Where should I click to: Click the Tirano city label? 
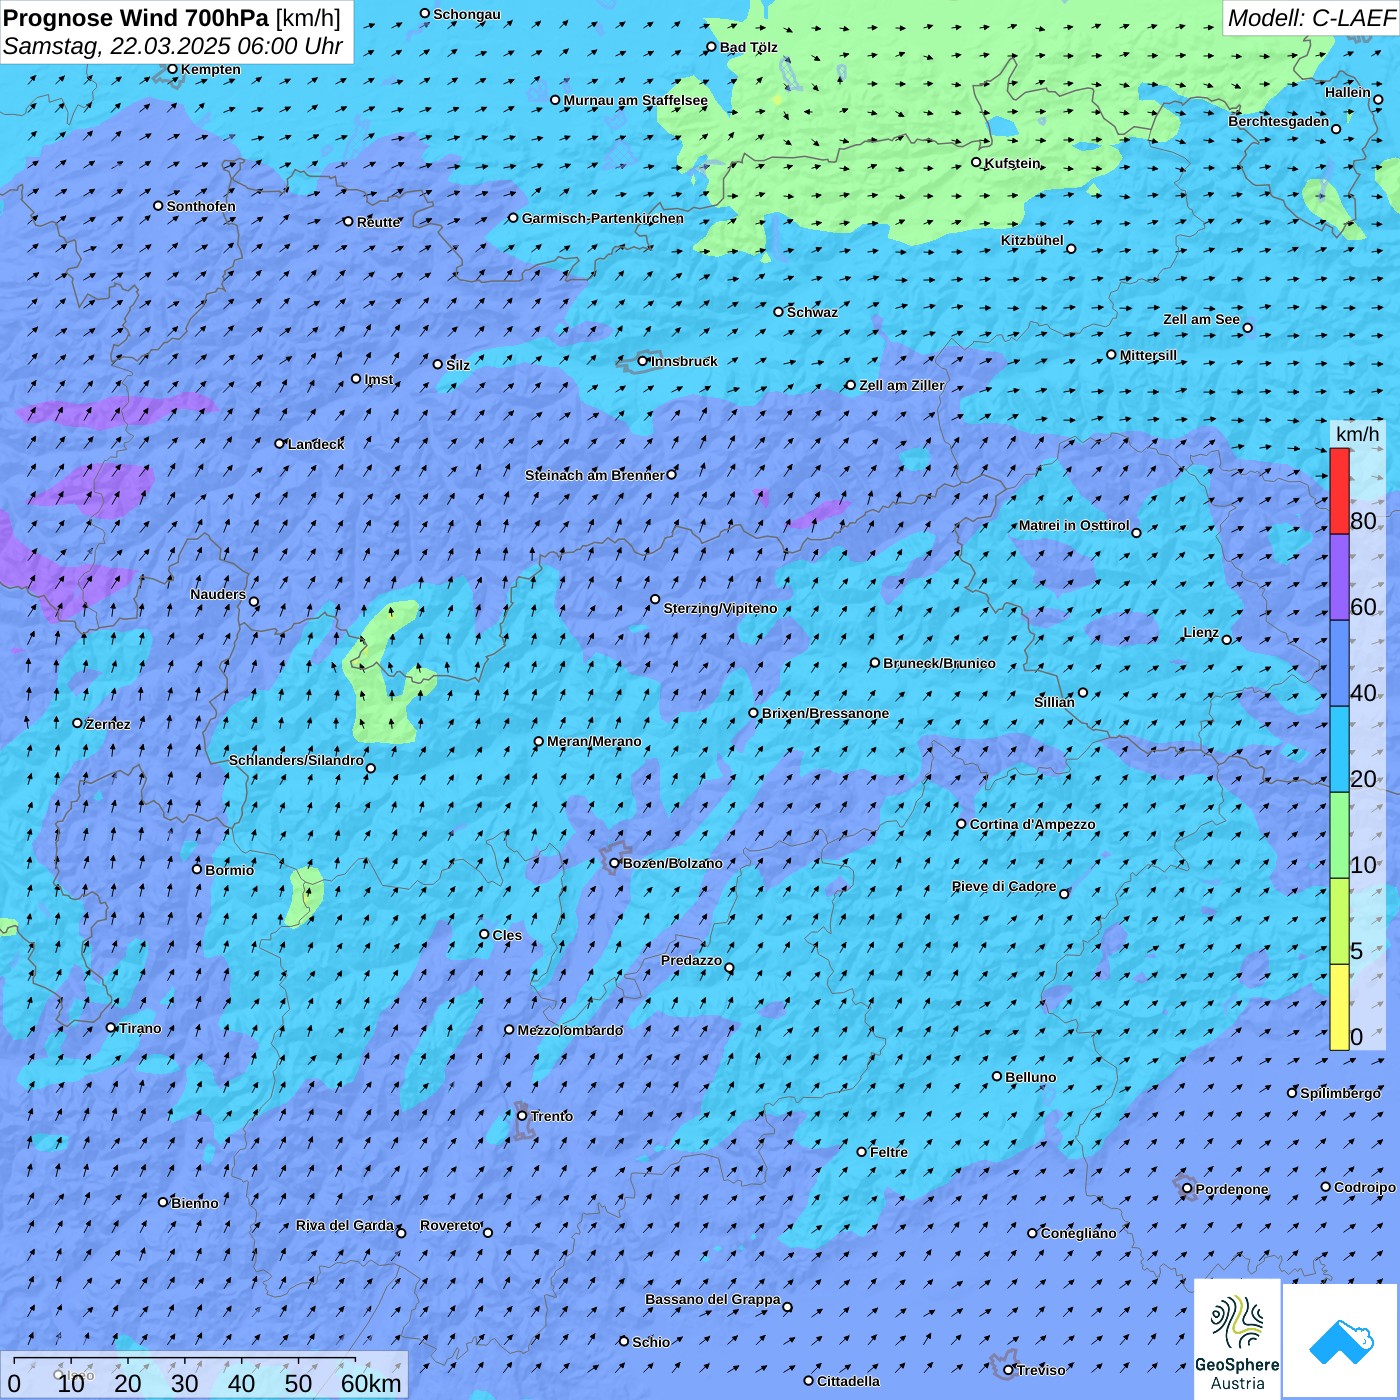point(140,1028)
